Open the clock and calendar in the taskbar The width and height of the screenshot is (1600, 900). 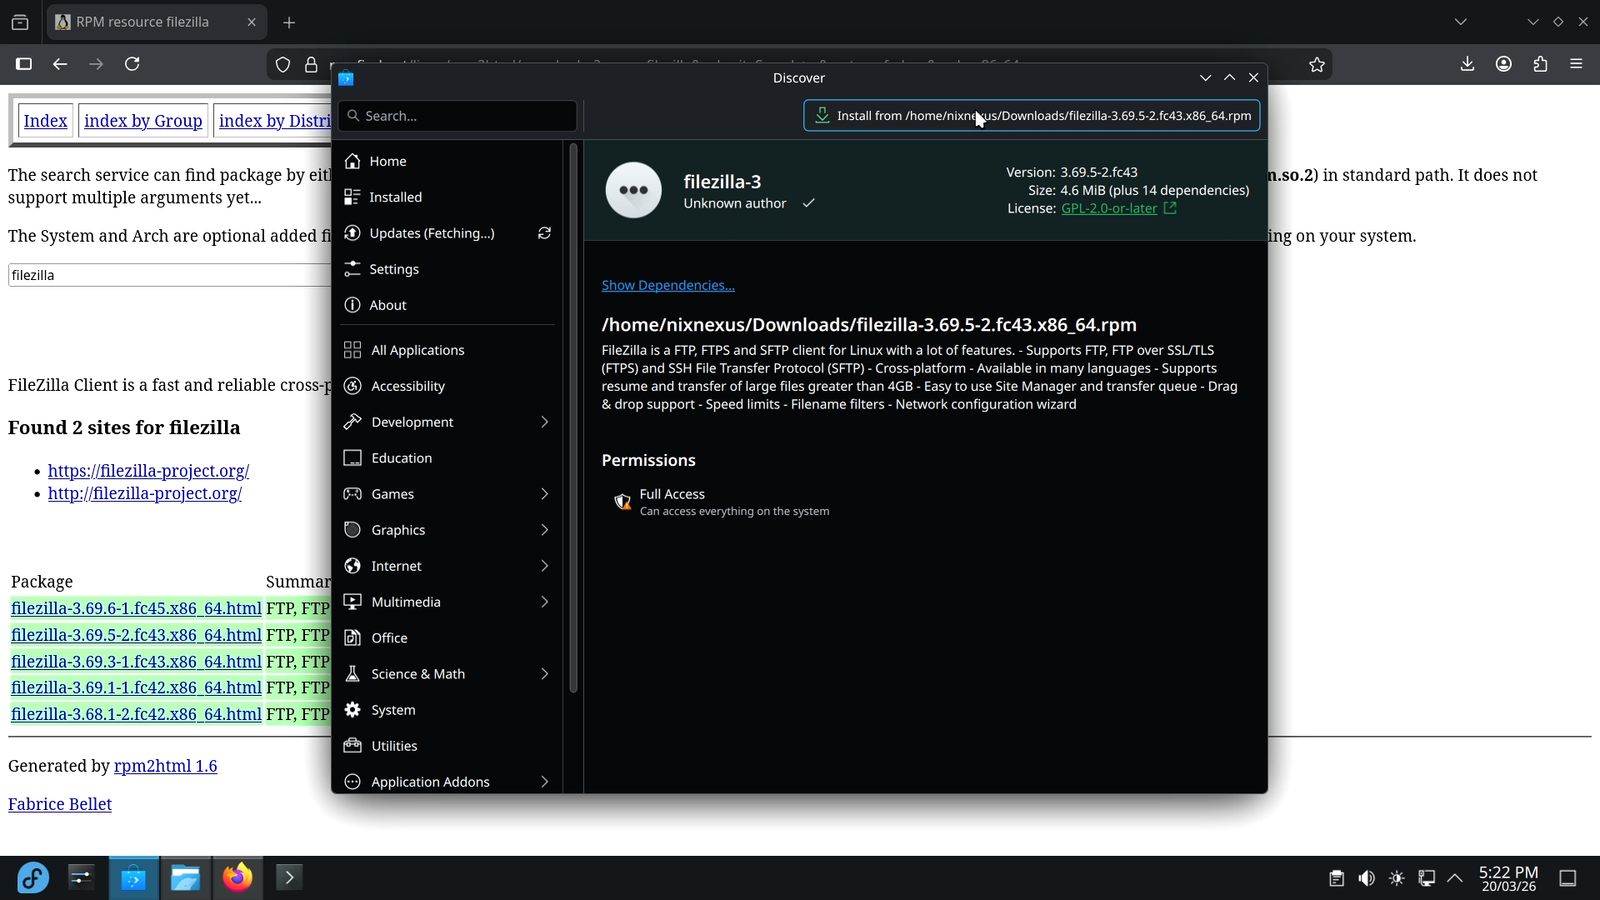click(x=1508, y=878)
